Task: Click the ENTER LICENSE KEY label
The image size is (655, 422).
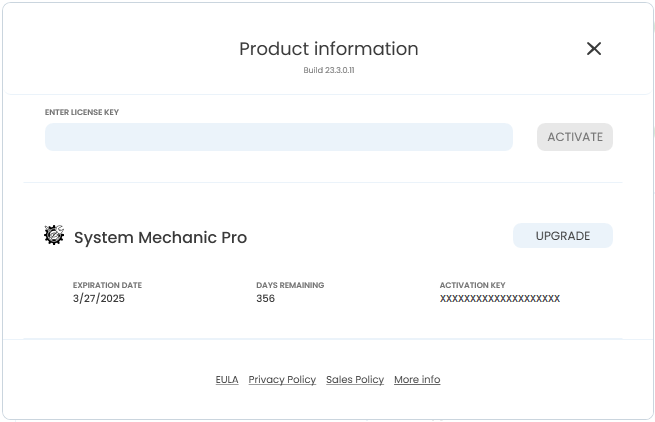Action: (x=82, y=112)
